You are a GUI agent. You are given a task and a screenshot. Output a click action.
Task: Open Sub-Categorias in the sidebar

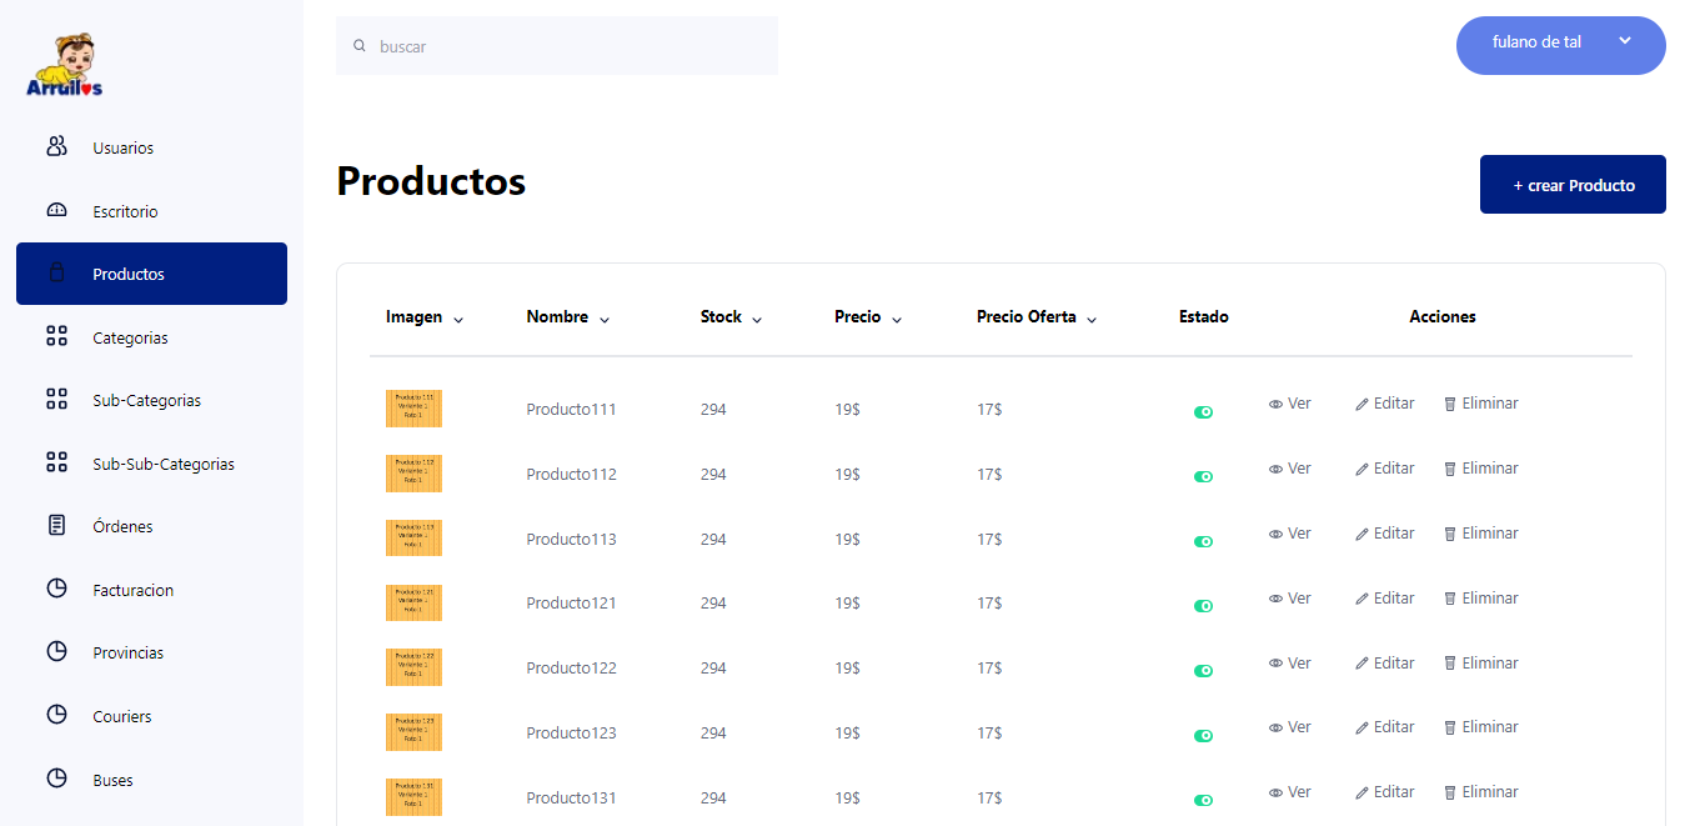pos(146,400)
